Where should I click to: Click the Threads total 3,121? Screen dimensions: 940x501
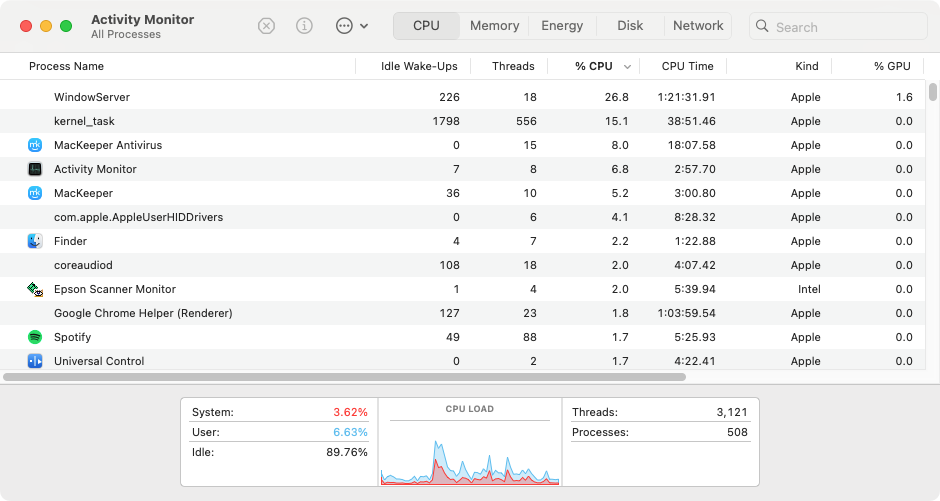[732, 412]
